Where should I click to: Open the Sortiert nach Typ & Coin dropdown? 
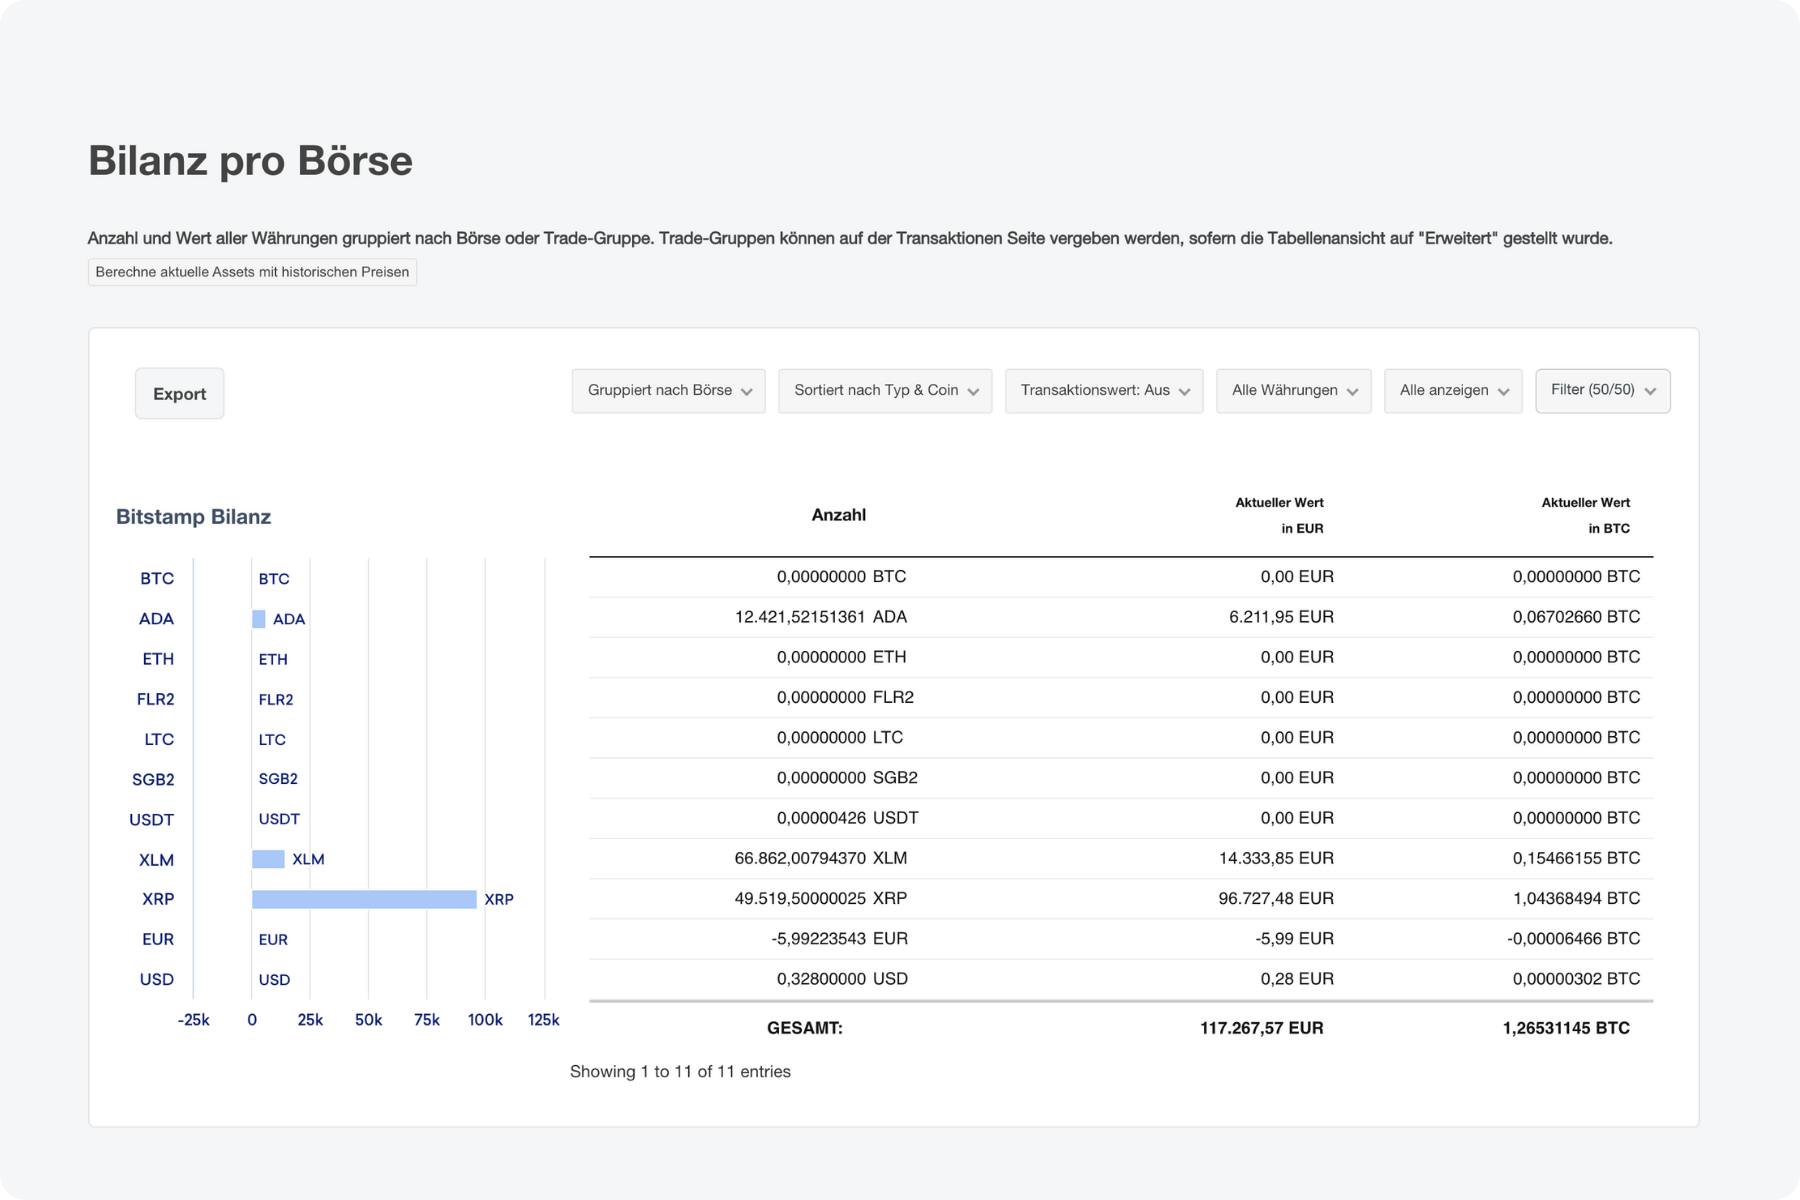885,391
